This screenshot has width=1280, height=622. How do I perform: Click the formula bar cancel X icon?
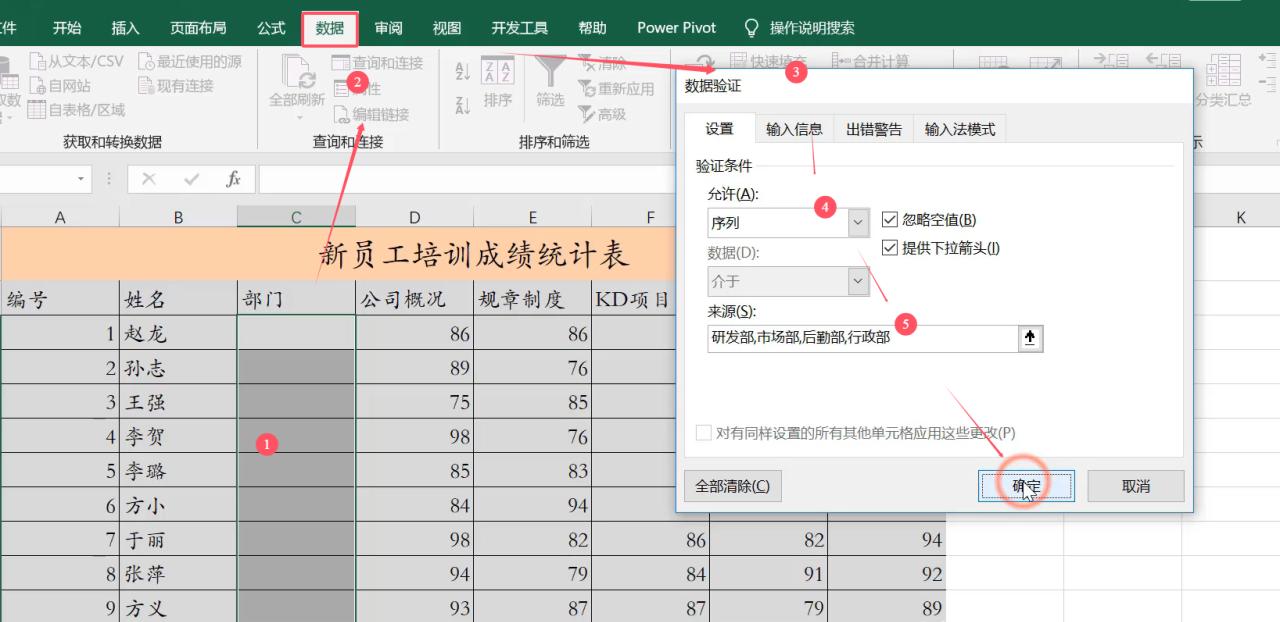(149, 179)
